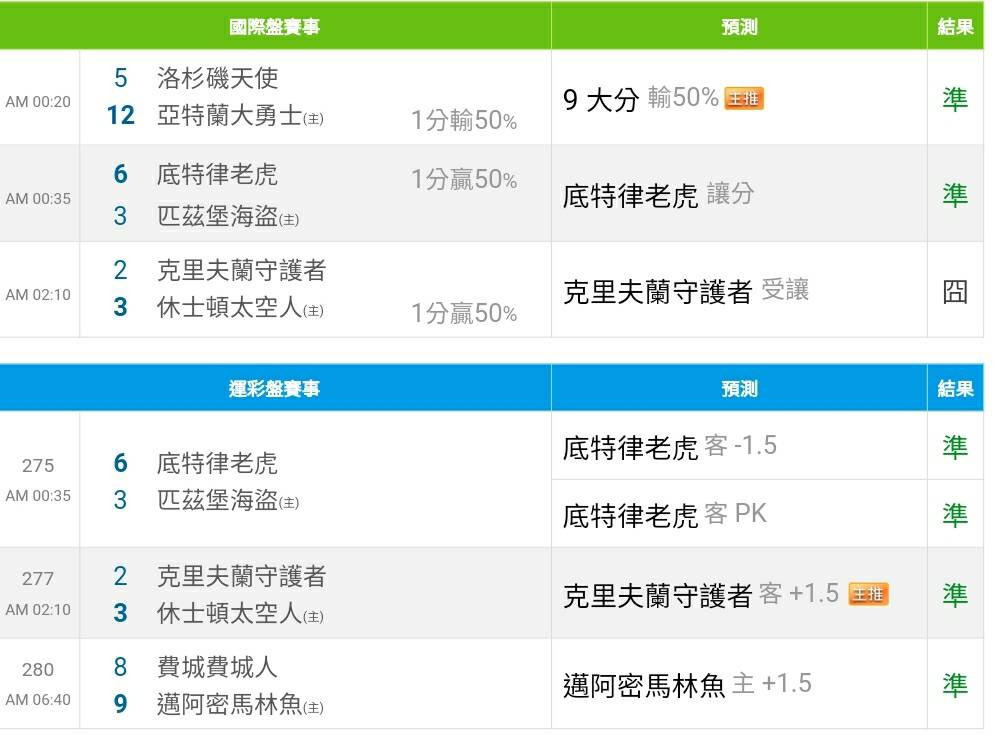Select AM 02:10 time in 國際盤賽事
This screenshot has height=753, width=999.
(38, 295)
